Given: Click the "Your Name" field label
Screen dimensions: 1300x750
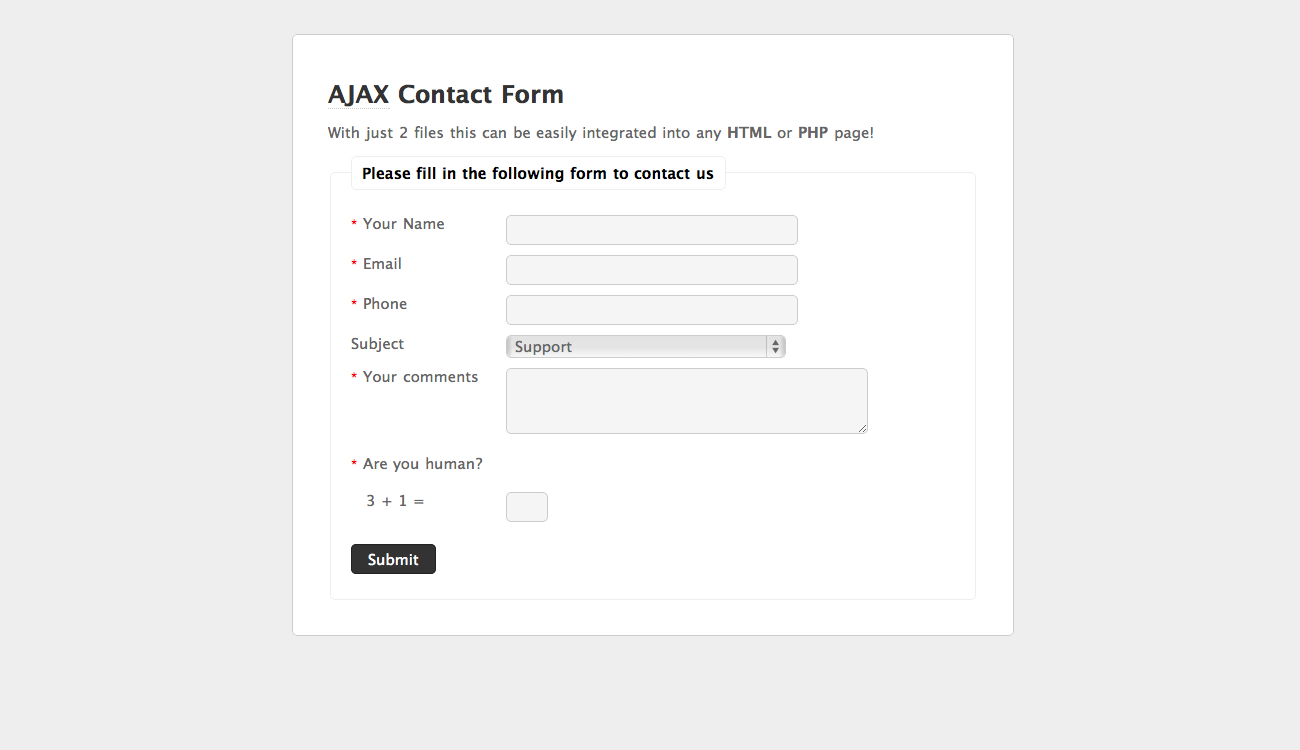Looking at the screenshot, I should (403, 224).
